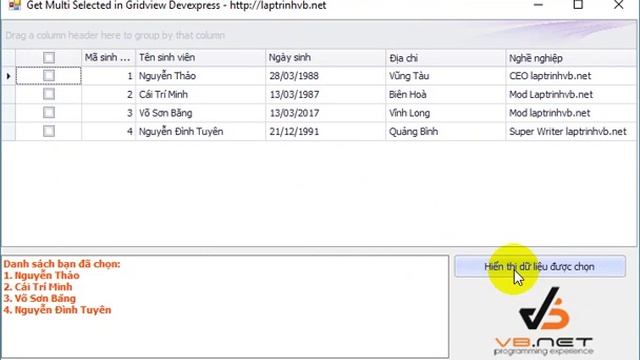Select the student ID cell for Cái Trí Minh
The image size is (640, 360).
tap(109, 94)
